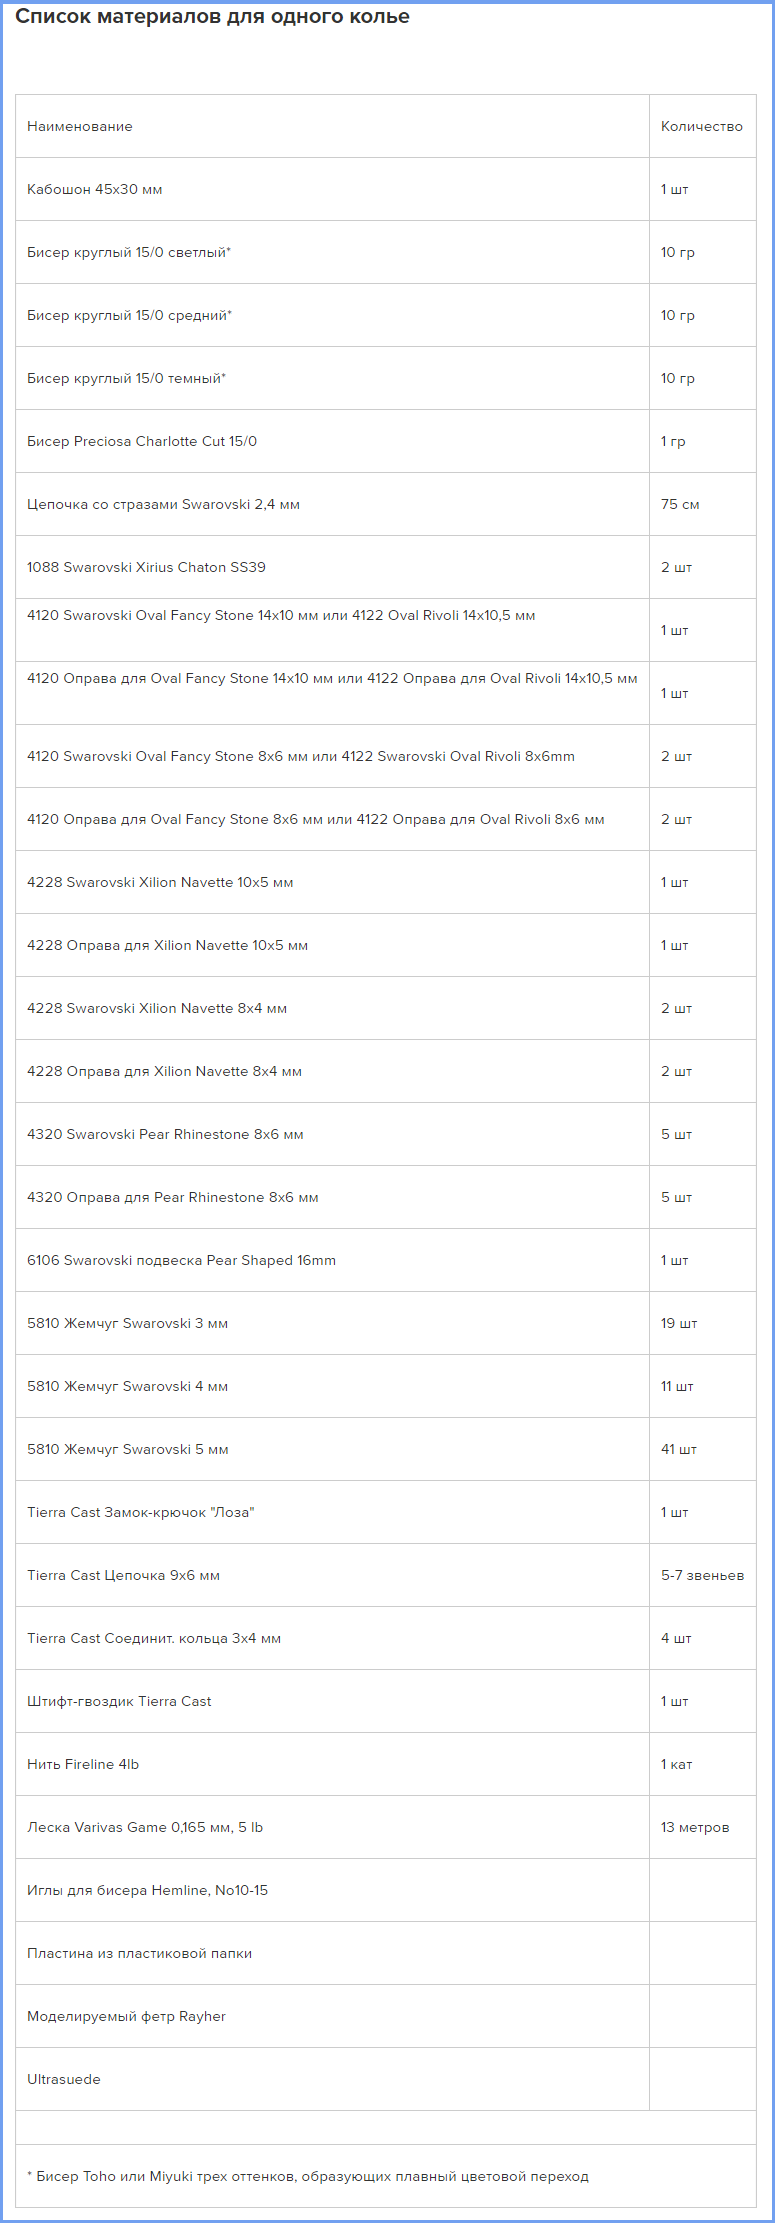Click the 19 шт quantity value
Image resolution: width=775 pixels, height=2223 pixels.
pos(679,1324)
